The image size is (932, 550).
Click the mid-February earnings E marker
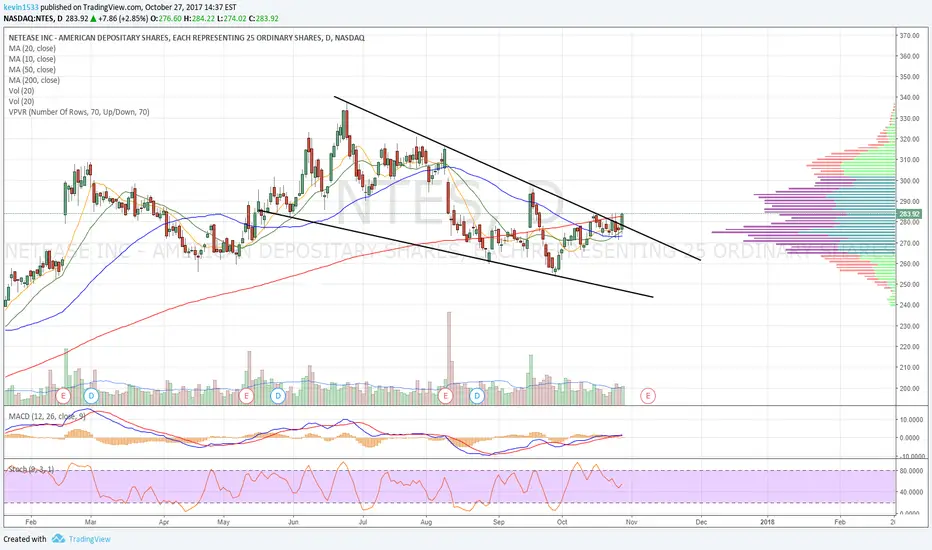(x=62, y=395)
